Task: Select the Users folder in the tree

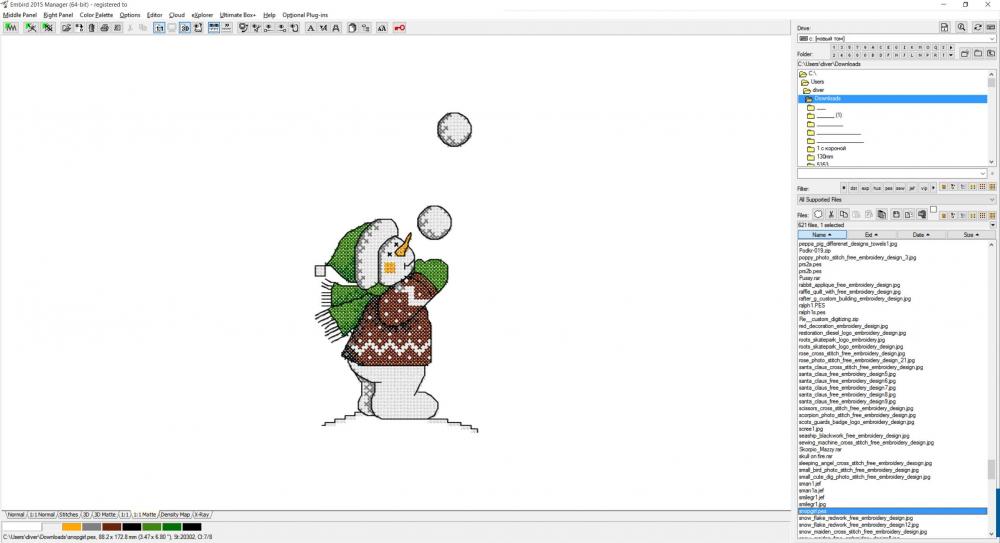Action: click(818, 82)
